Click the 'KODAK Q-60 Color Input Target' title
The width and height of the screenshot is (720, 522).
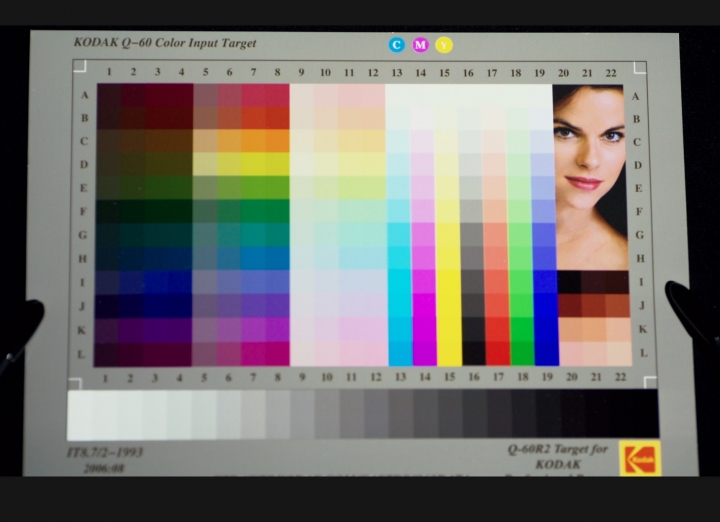click(165, 43)
